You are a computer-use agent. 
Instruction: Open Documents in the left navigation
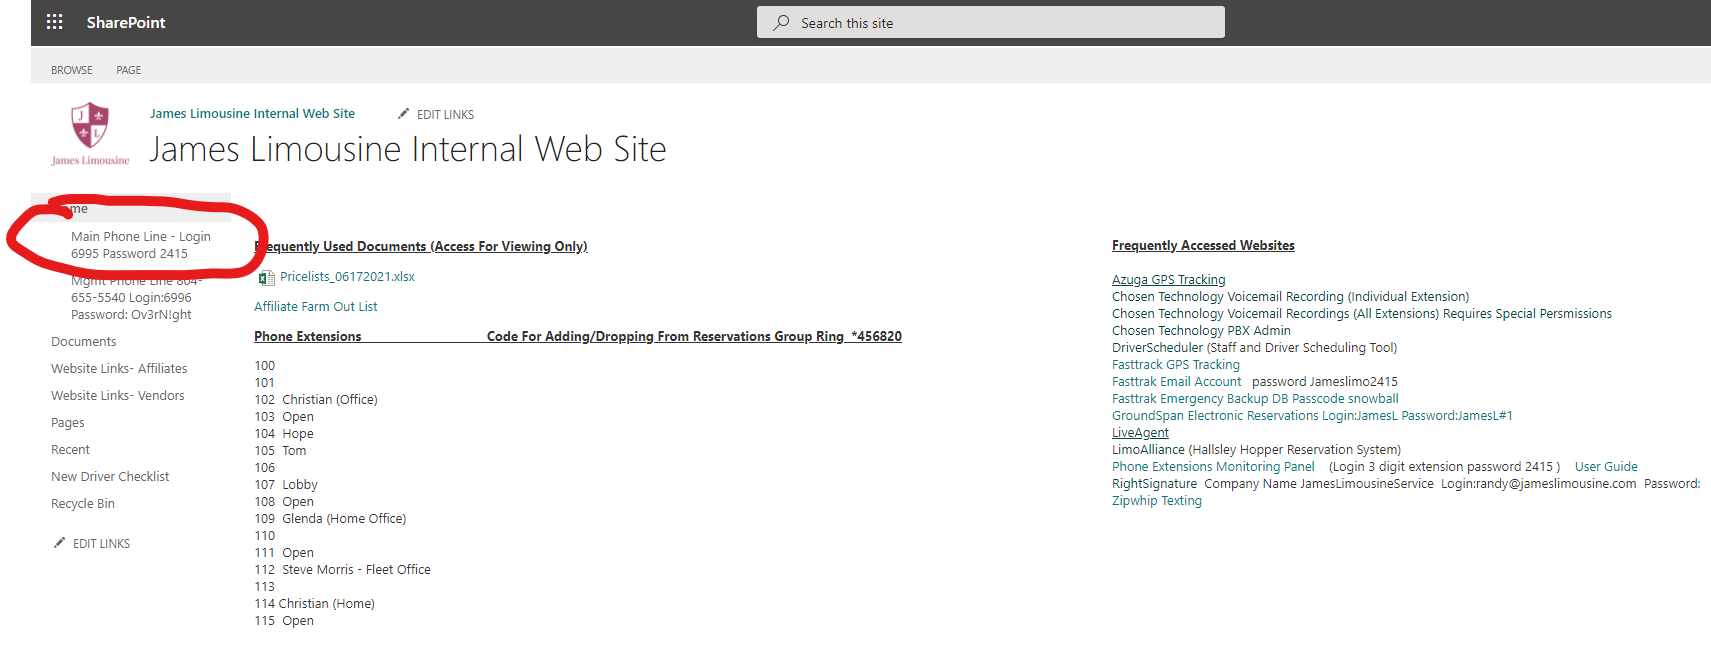pyautogui.click(x=84, y=342)
